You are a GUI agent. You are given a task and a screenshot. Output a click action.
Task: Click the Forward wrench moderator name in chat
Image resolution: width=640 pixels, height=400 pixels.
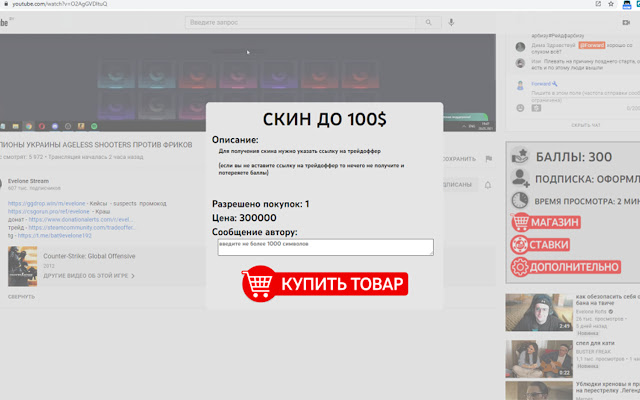pyautogui.click(x=544, y=84)
